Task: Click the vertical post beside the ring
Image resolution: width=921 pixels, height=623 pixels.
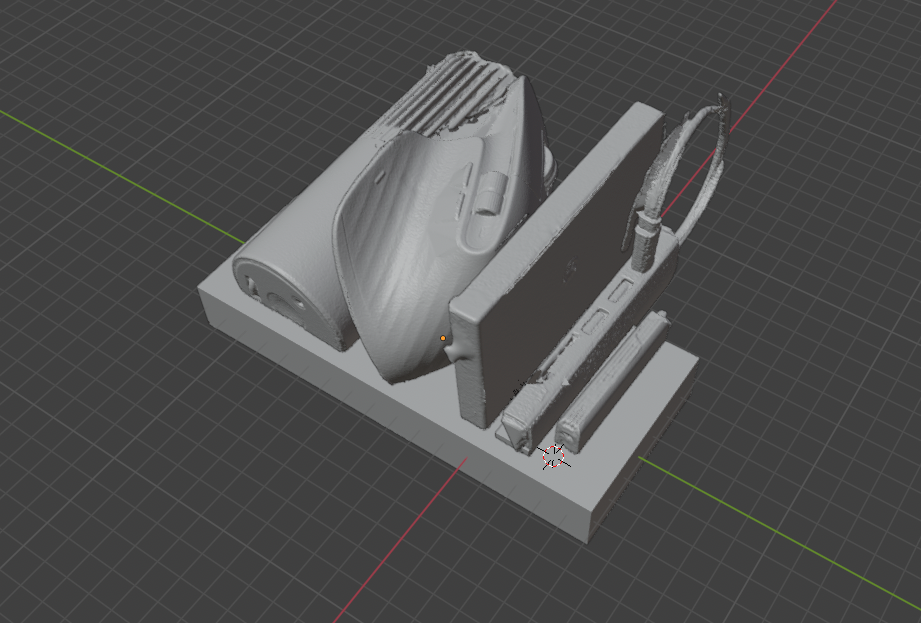Action: 645,240
